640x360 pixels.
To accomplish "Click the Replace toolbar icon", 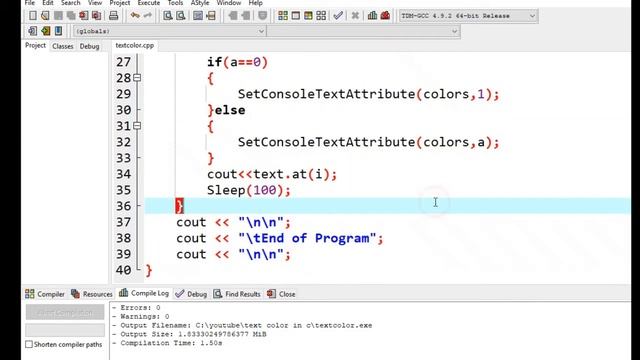I will tap(180, 16).
